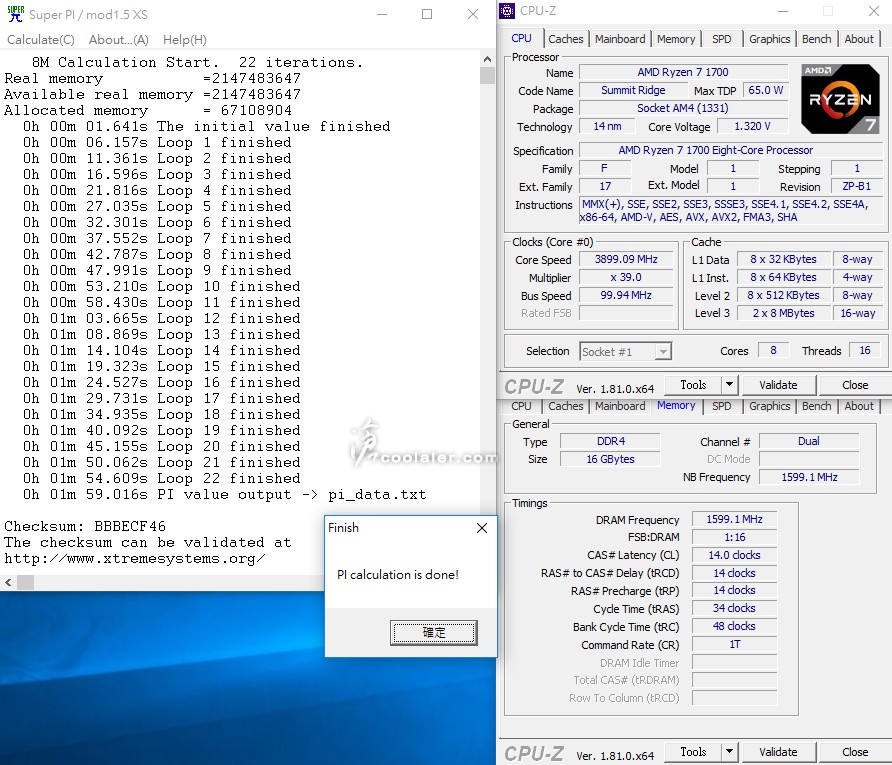This screenshot has width=892, height=765.
Task: Click the Package value Socket AM4 (1331)
Action: [683, 108]
